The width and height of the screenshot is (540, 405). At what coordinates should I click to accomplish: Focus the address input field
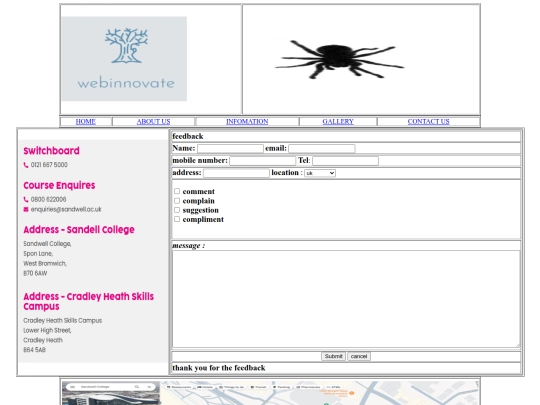[x=236, y=173]
